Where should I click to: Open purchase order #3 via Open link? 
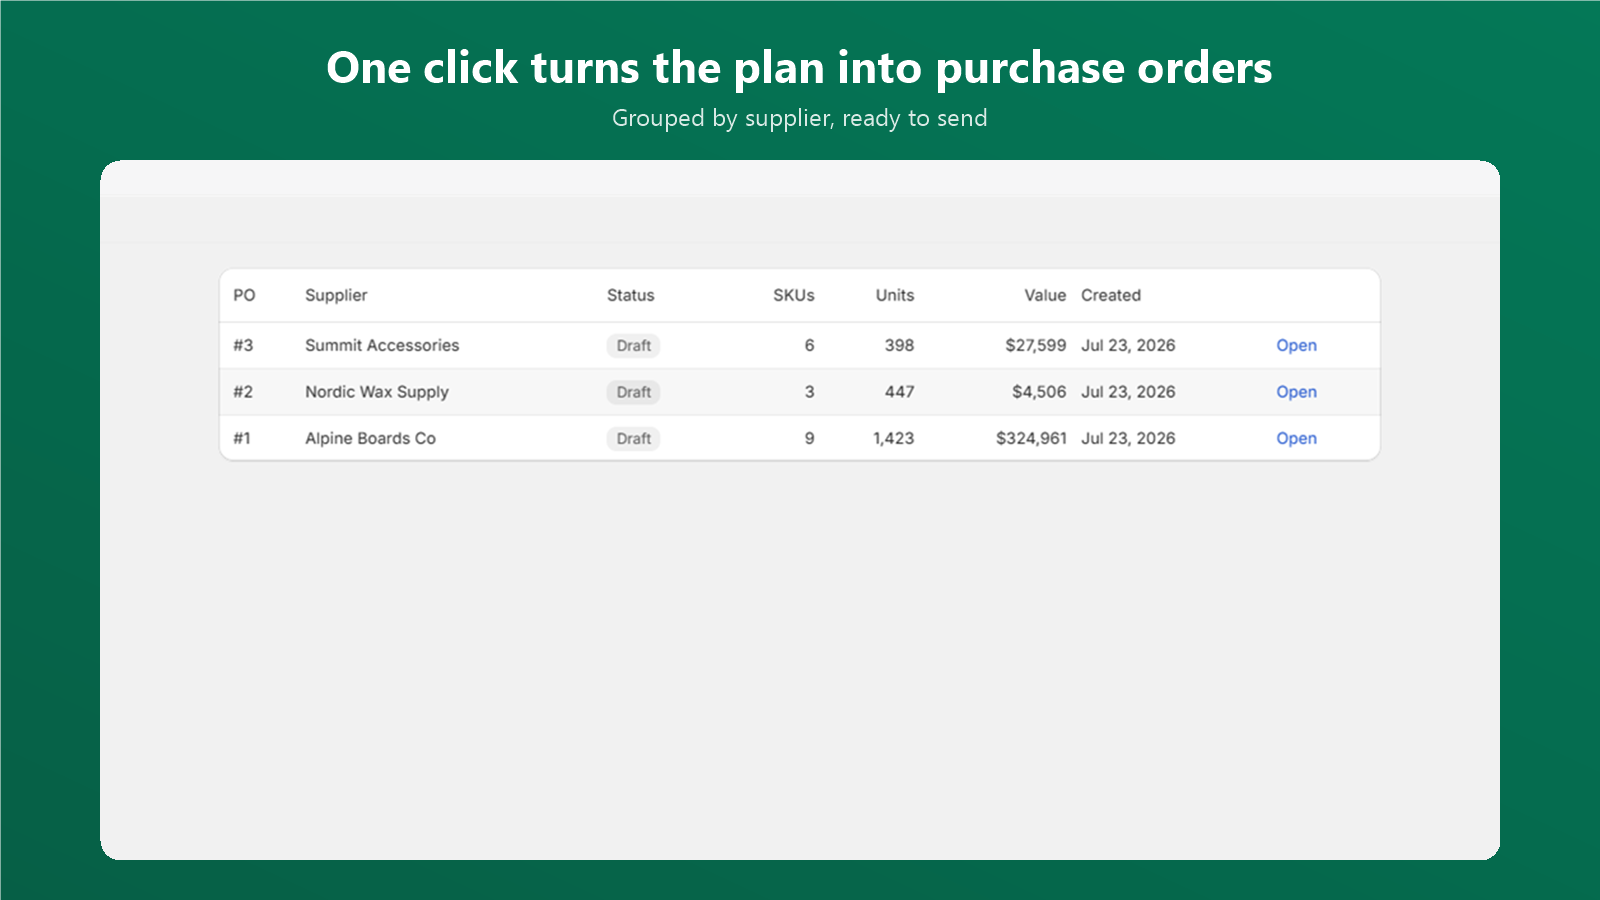1296,345
